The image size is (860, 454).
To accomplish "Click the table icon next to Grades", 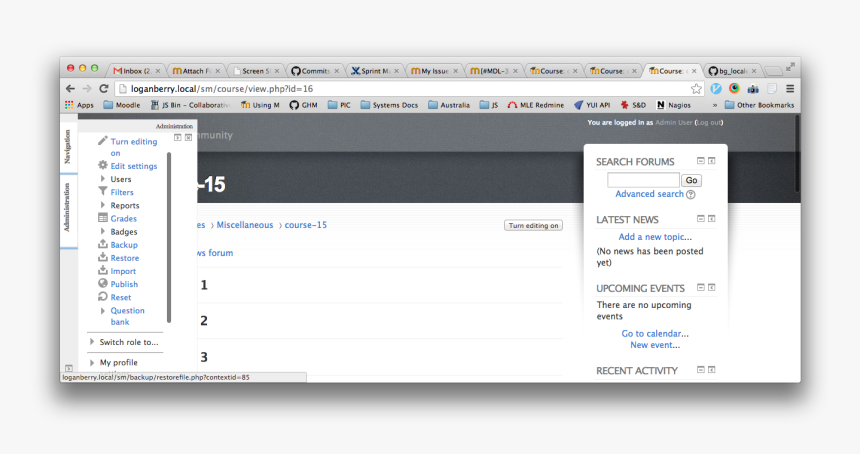I will (103, 218).
